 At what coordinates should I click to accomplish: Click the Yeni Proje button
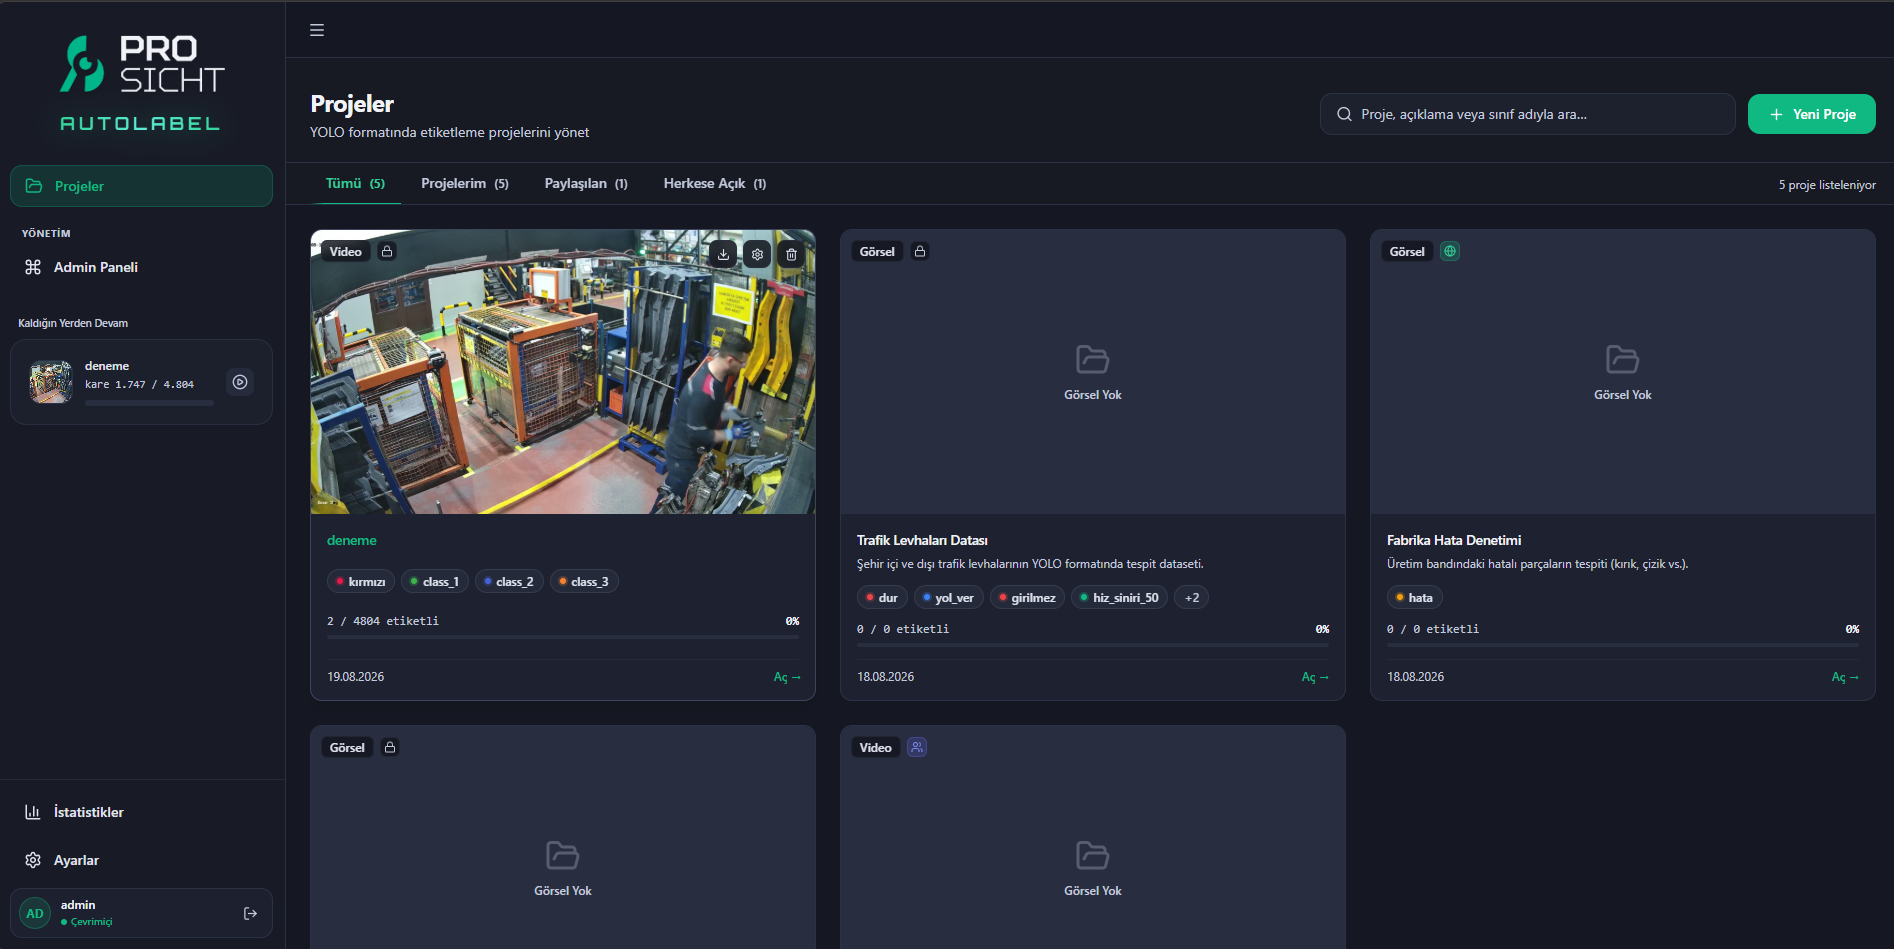pos(1811,114)
